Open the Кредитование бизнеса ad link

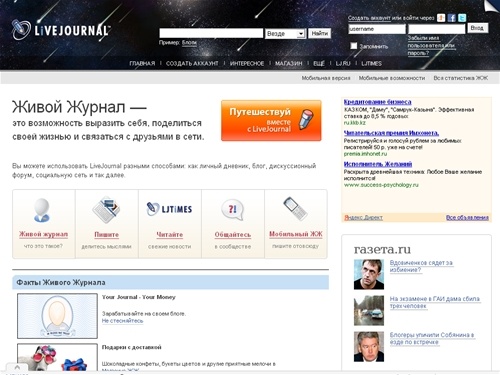click(x=377, y=102)
